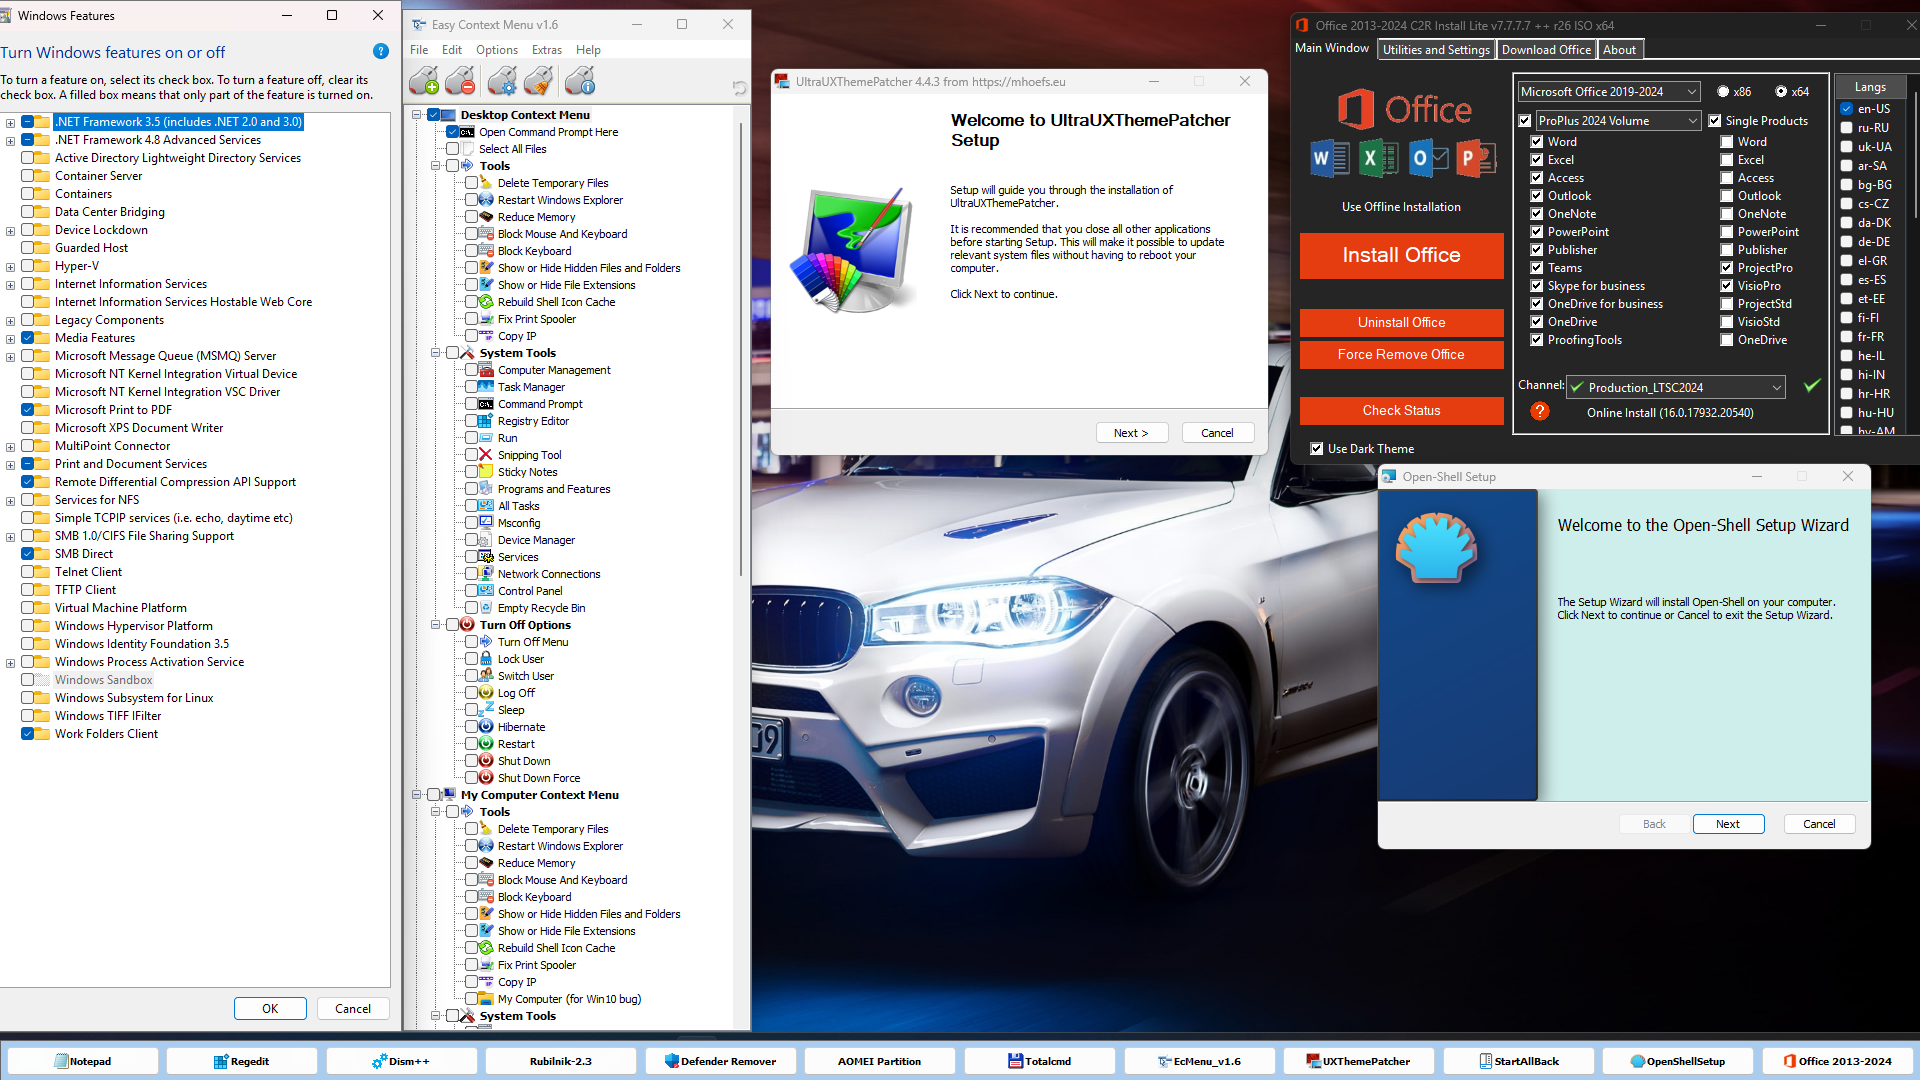Viewport: 1920px width, 1080px height.
Task: Open Totalcmd from the bottom taskbar
Action: tap(1040, 1061)
